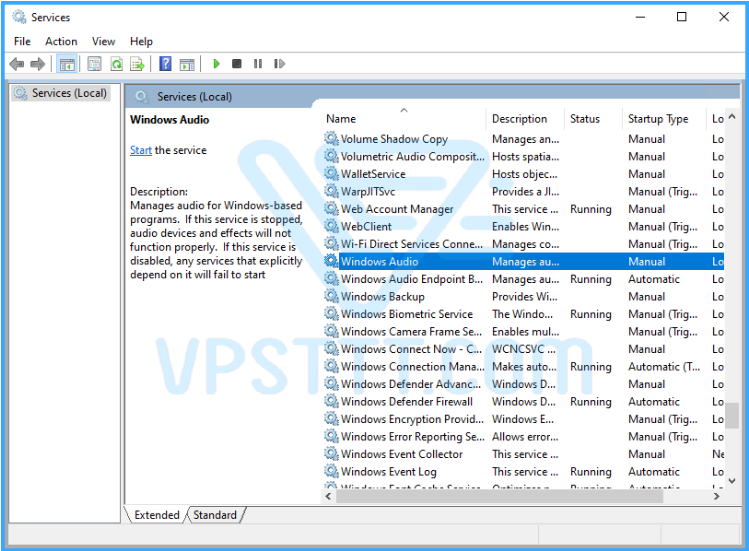Select the Volumetric Audio Compositor service row
The image size is (749, 551).
[x=524, y=156]
